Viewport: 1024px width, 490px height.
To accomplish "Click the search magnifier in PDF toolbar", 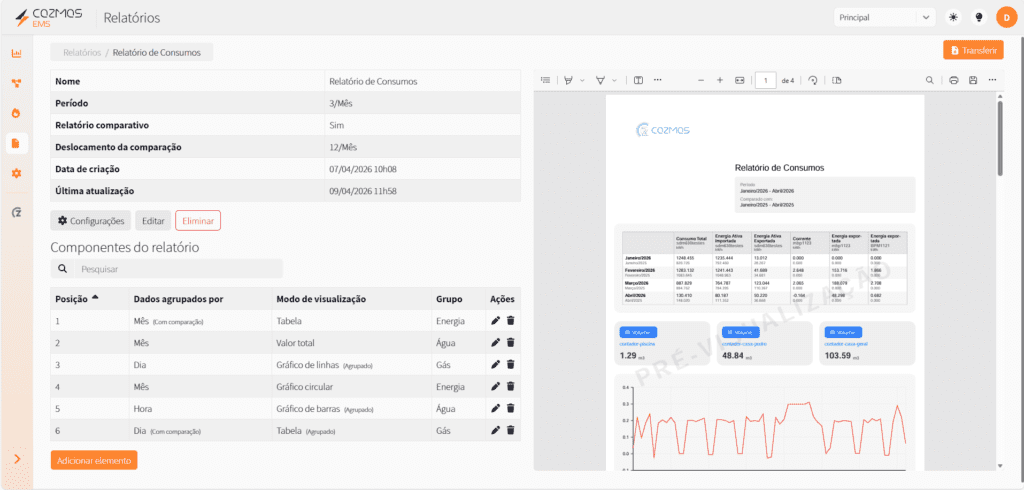I will [930, 80].
